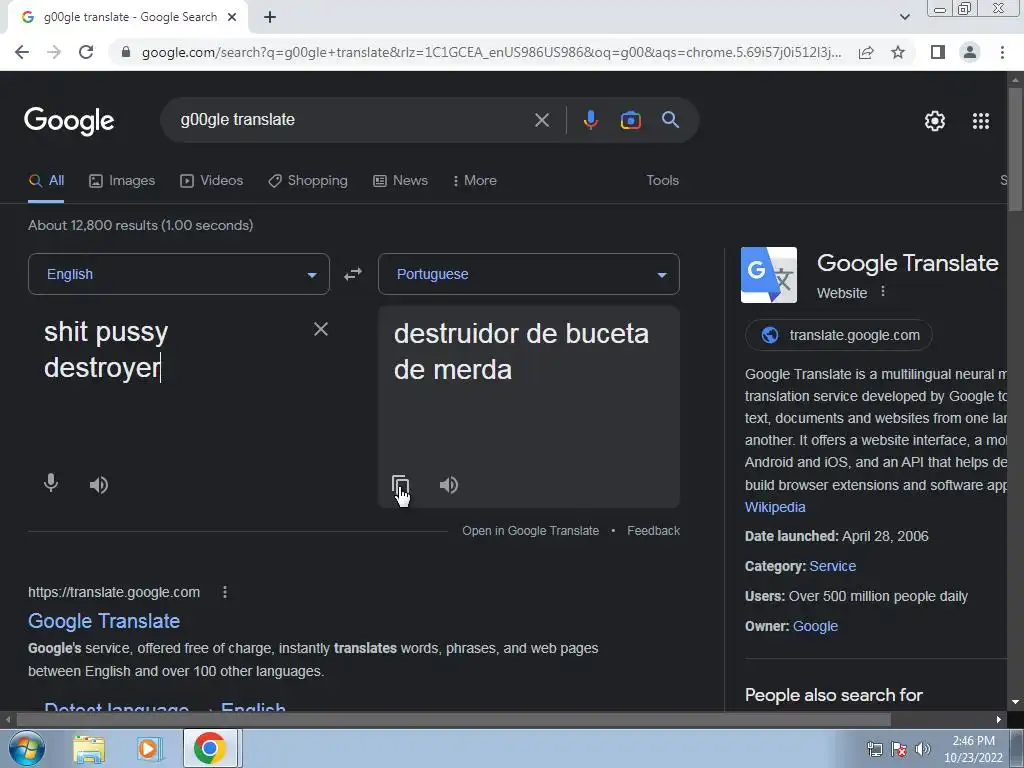
Task: Expand the More search filters menu
Action: point(474,180)
